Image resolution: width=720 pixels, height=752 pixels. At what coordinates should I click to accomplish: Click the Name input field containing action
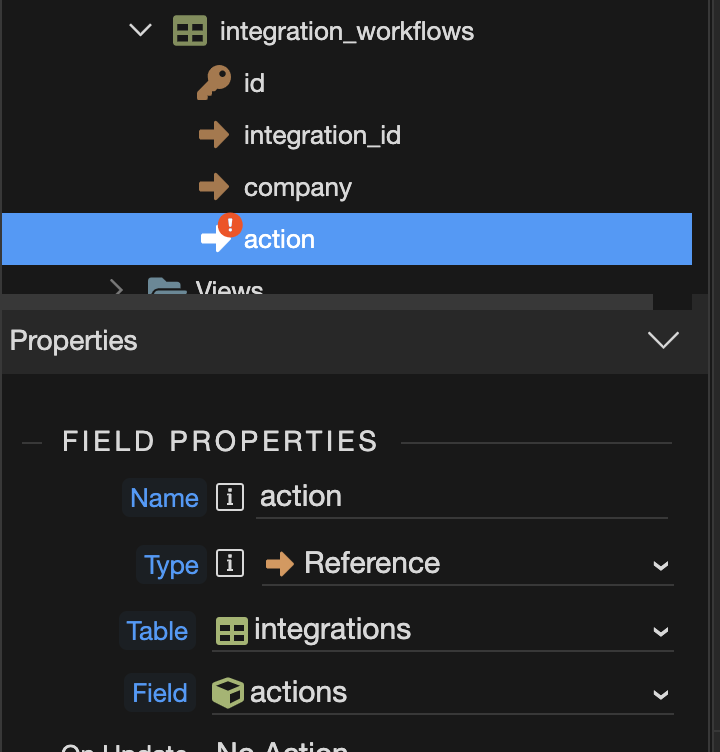(x=462, y=497)
